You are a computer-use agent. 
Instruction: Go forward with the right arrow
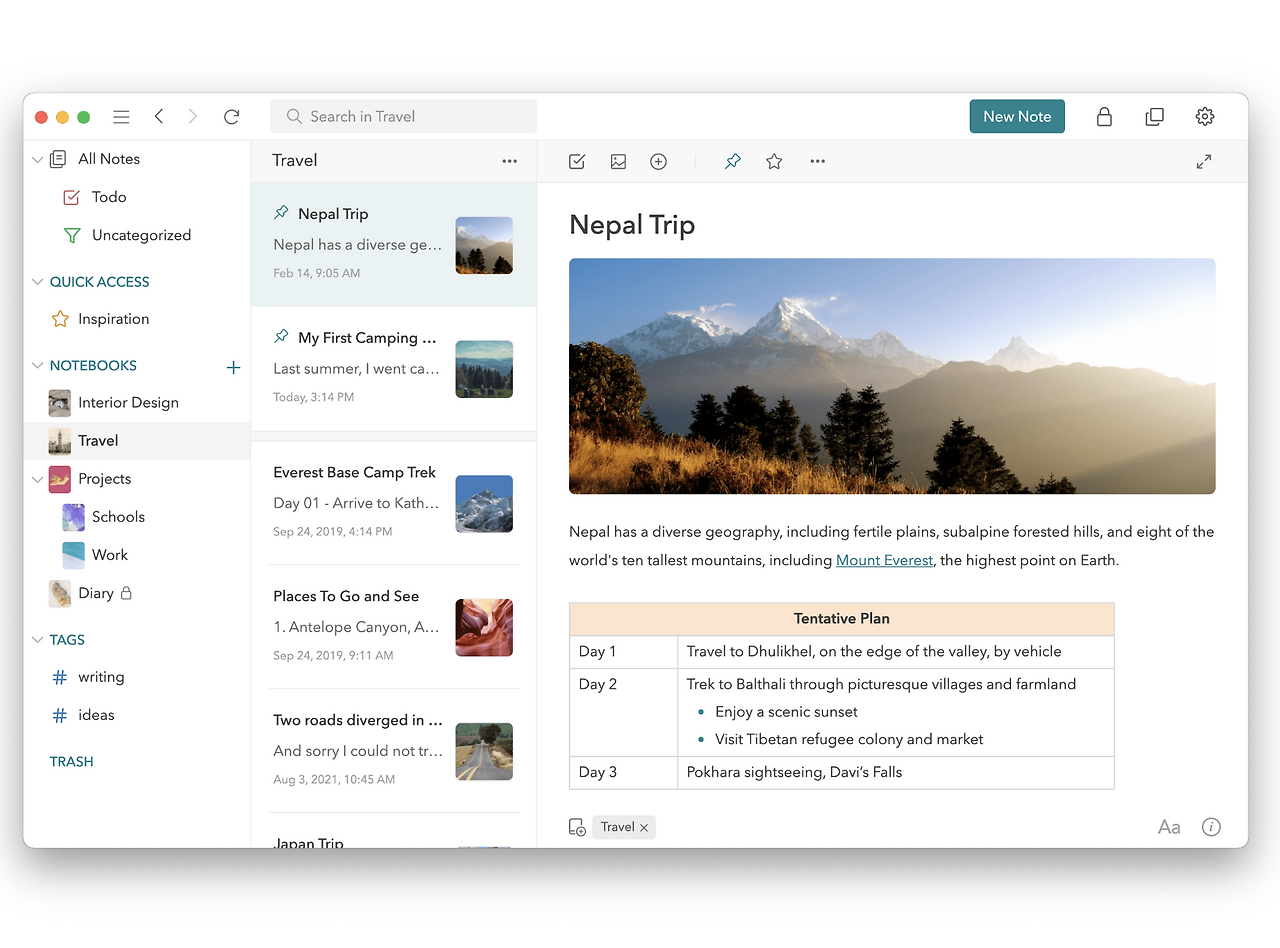click(x=193, y=117)
